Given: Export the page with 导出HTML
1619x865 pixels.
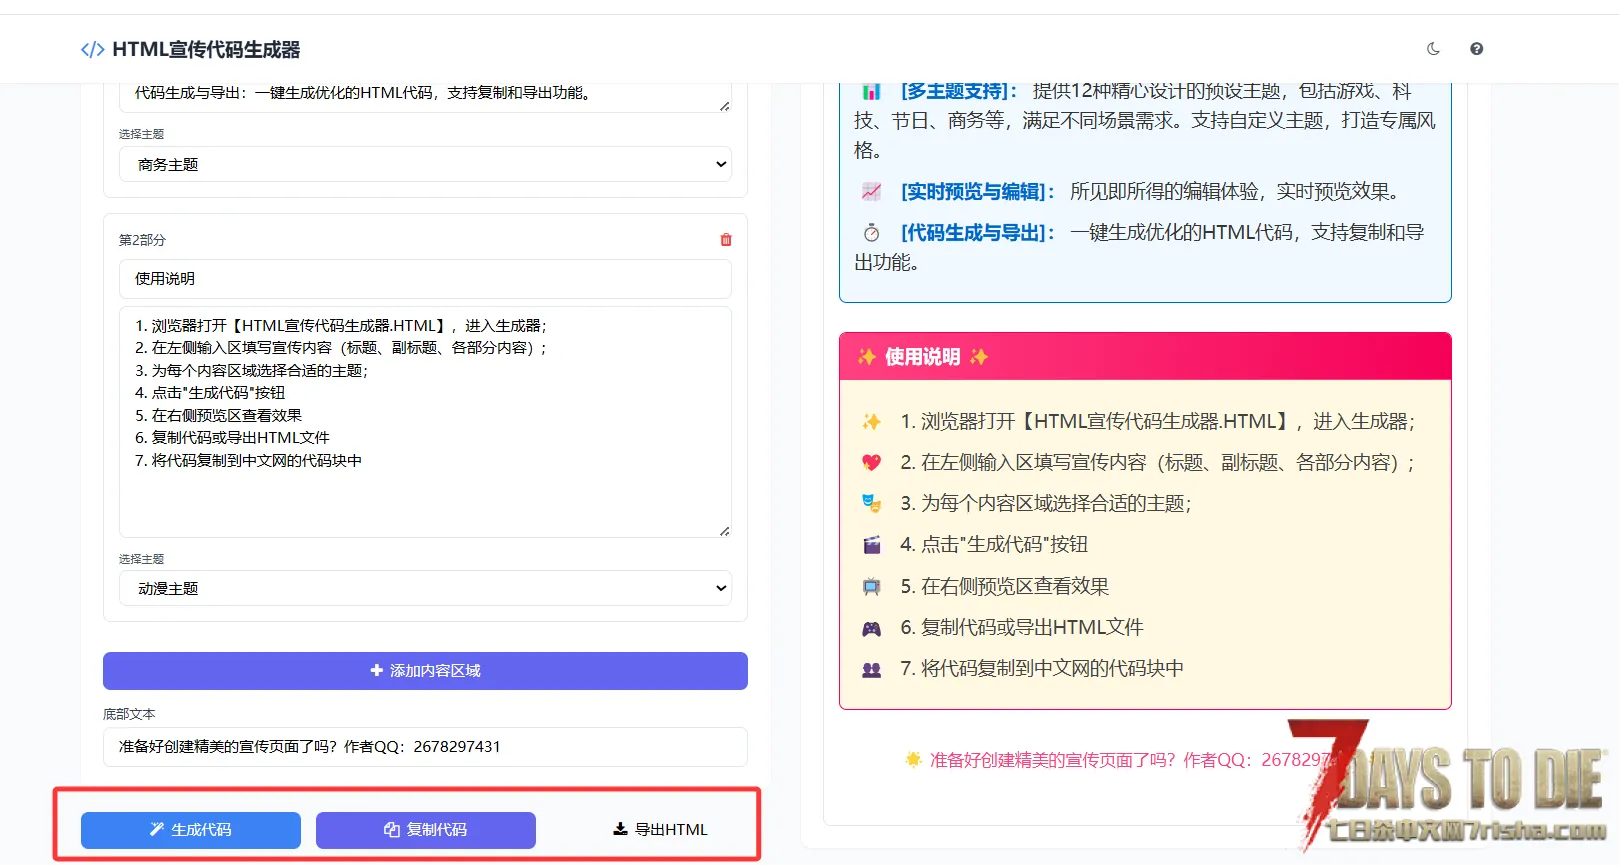Looking at the screenshot, I should tap(660, 830).
